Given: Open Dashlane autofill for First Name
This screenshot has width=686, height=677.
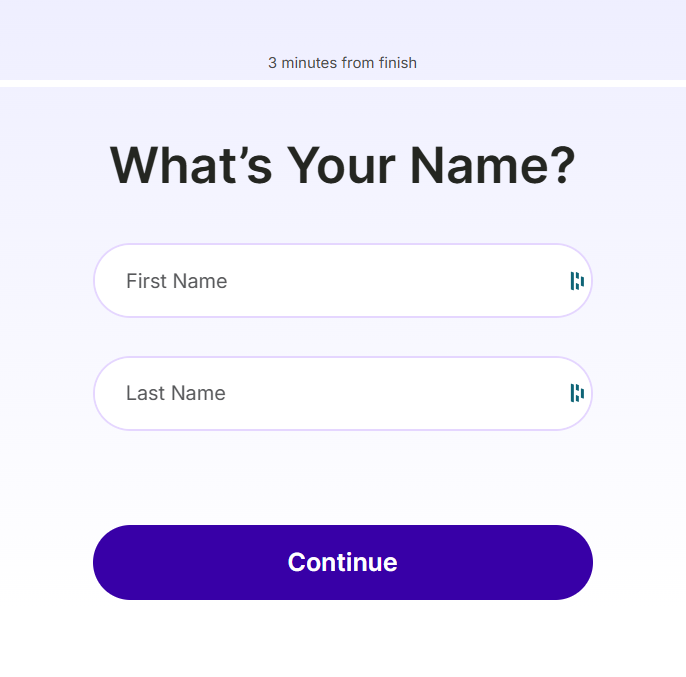Looking at the screenshot, I should pyautogui.click(x=577, y=281).
